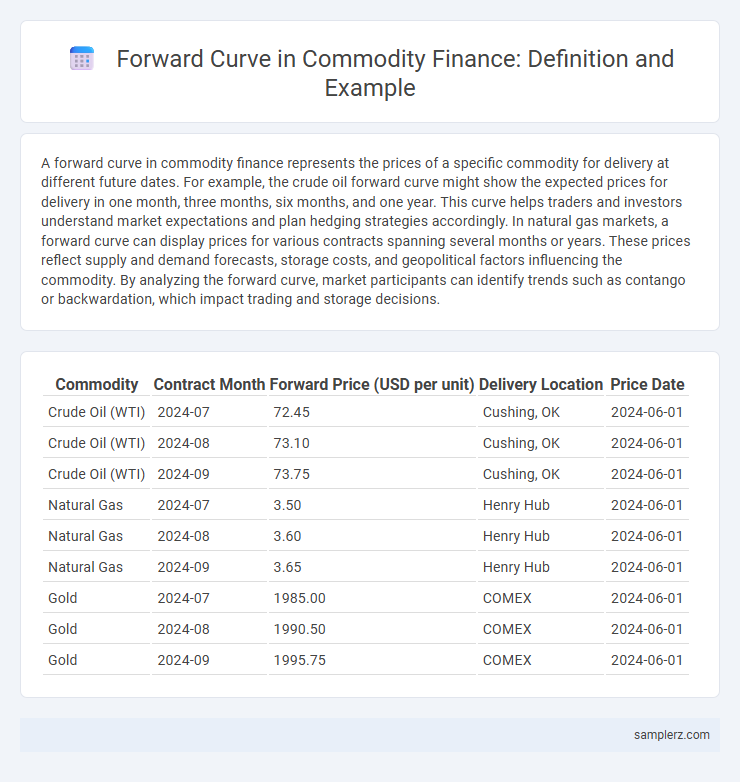Click COMEX in the 1995.75 row

(507, 660)
